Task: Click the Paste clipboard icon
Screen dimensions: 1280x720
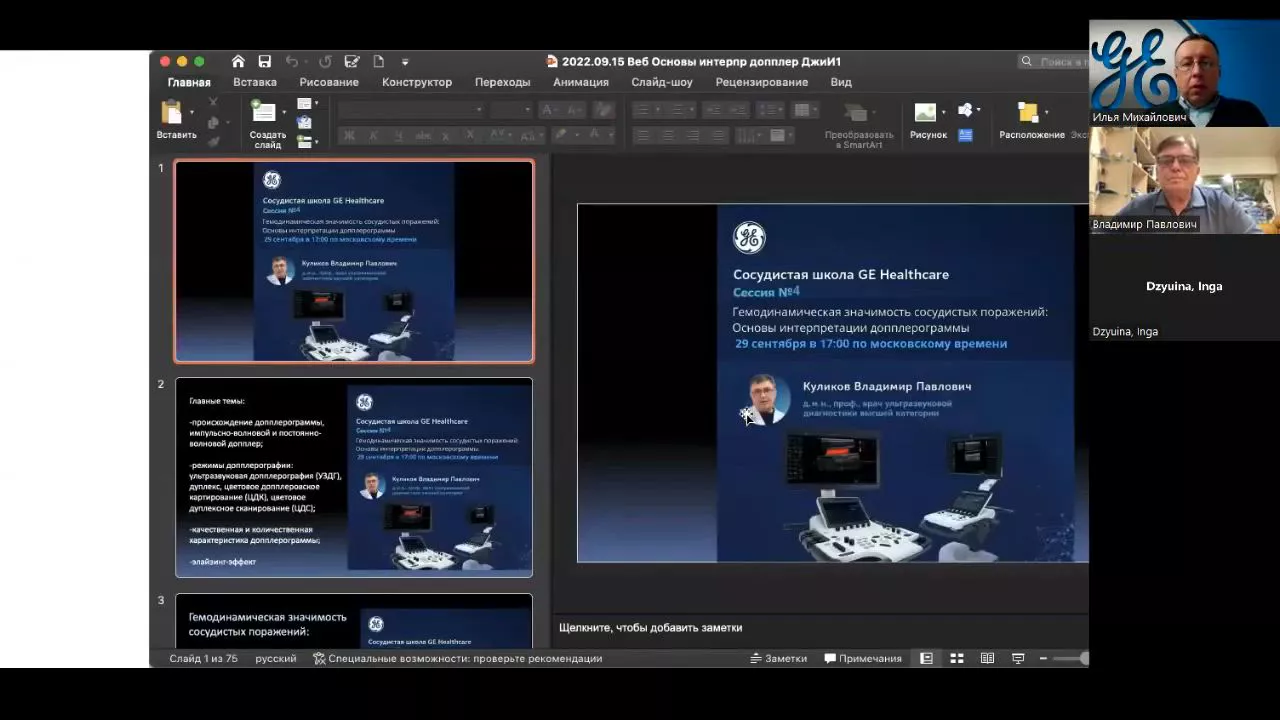Action: pyautogui.click(x=172, y=112)
